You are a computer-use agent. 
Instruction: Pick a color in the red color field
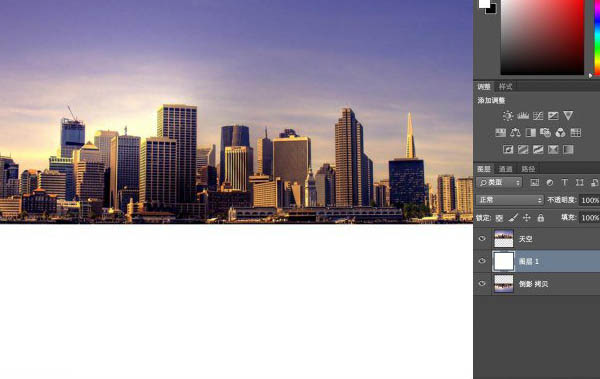coord(542,37)
